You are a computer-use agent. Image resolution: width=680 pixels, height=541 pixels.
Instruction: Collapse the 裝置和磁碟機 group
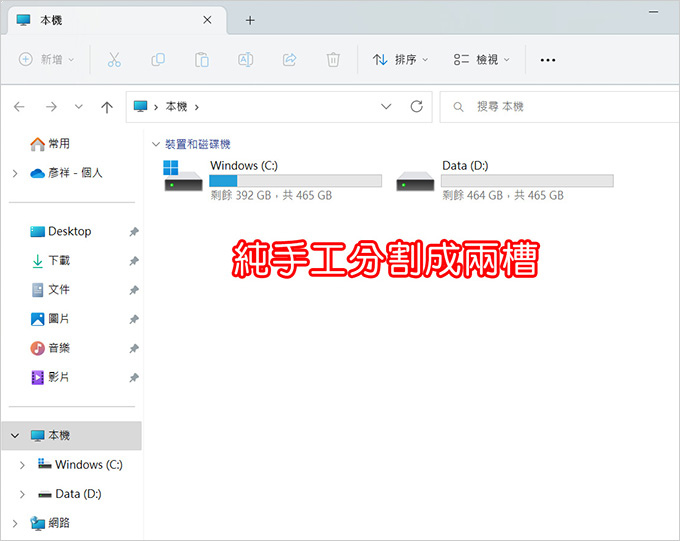pos(156,144)
